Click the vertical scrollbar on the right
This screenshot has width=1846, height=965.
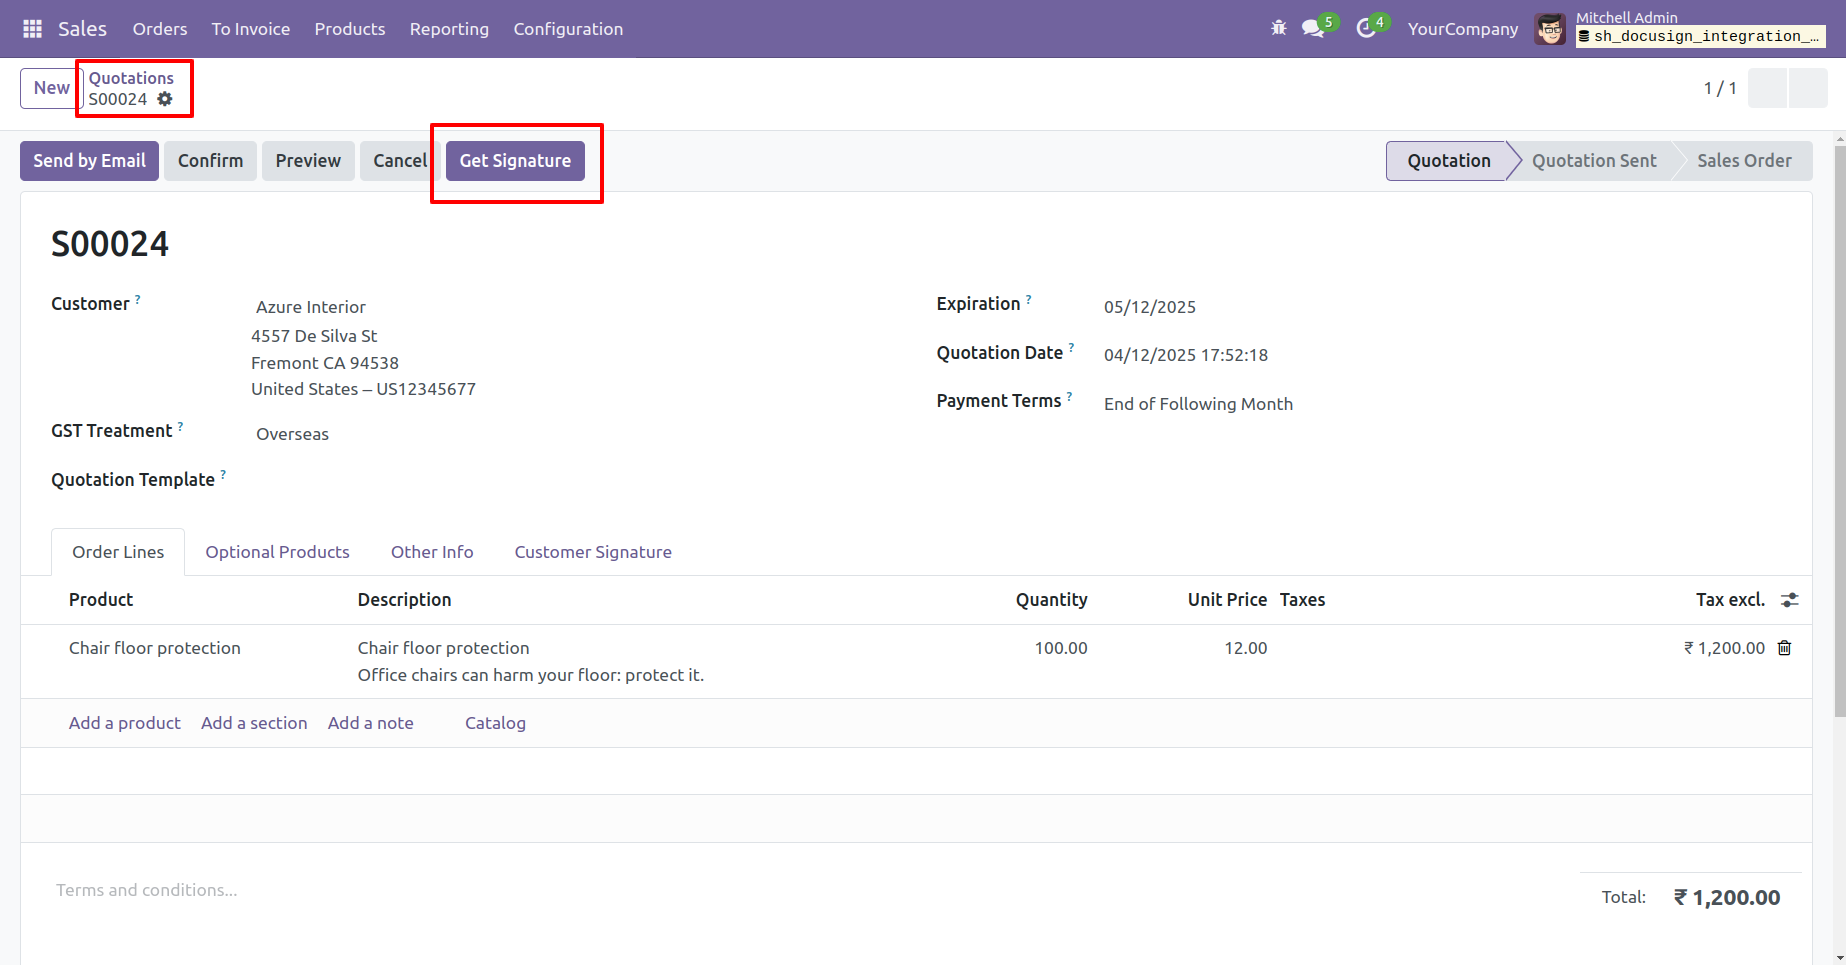click(1839, 430)
